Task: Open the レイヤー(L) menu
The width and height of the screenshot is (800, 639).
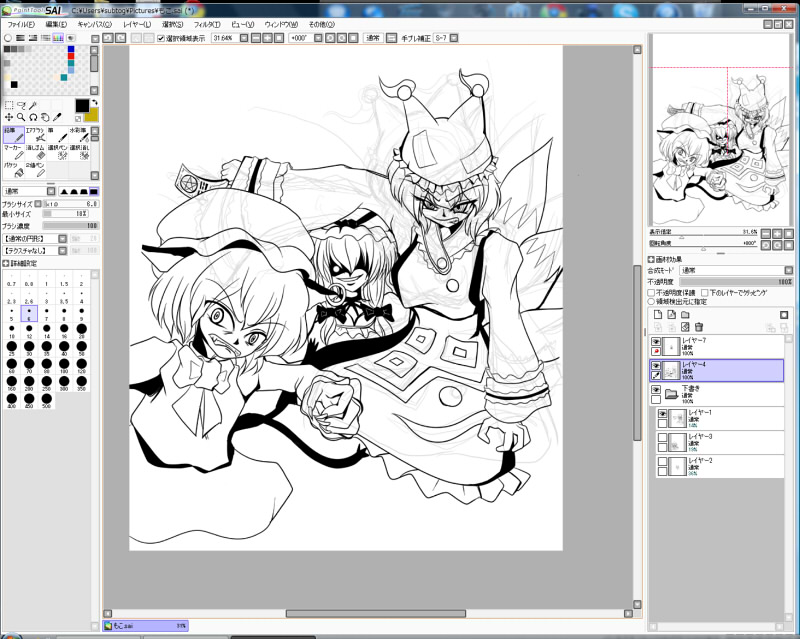Action: (137, 24)
